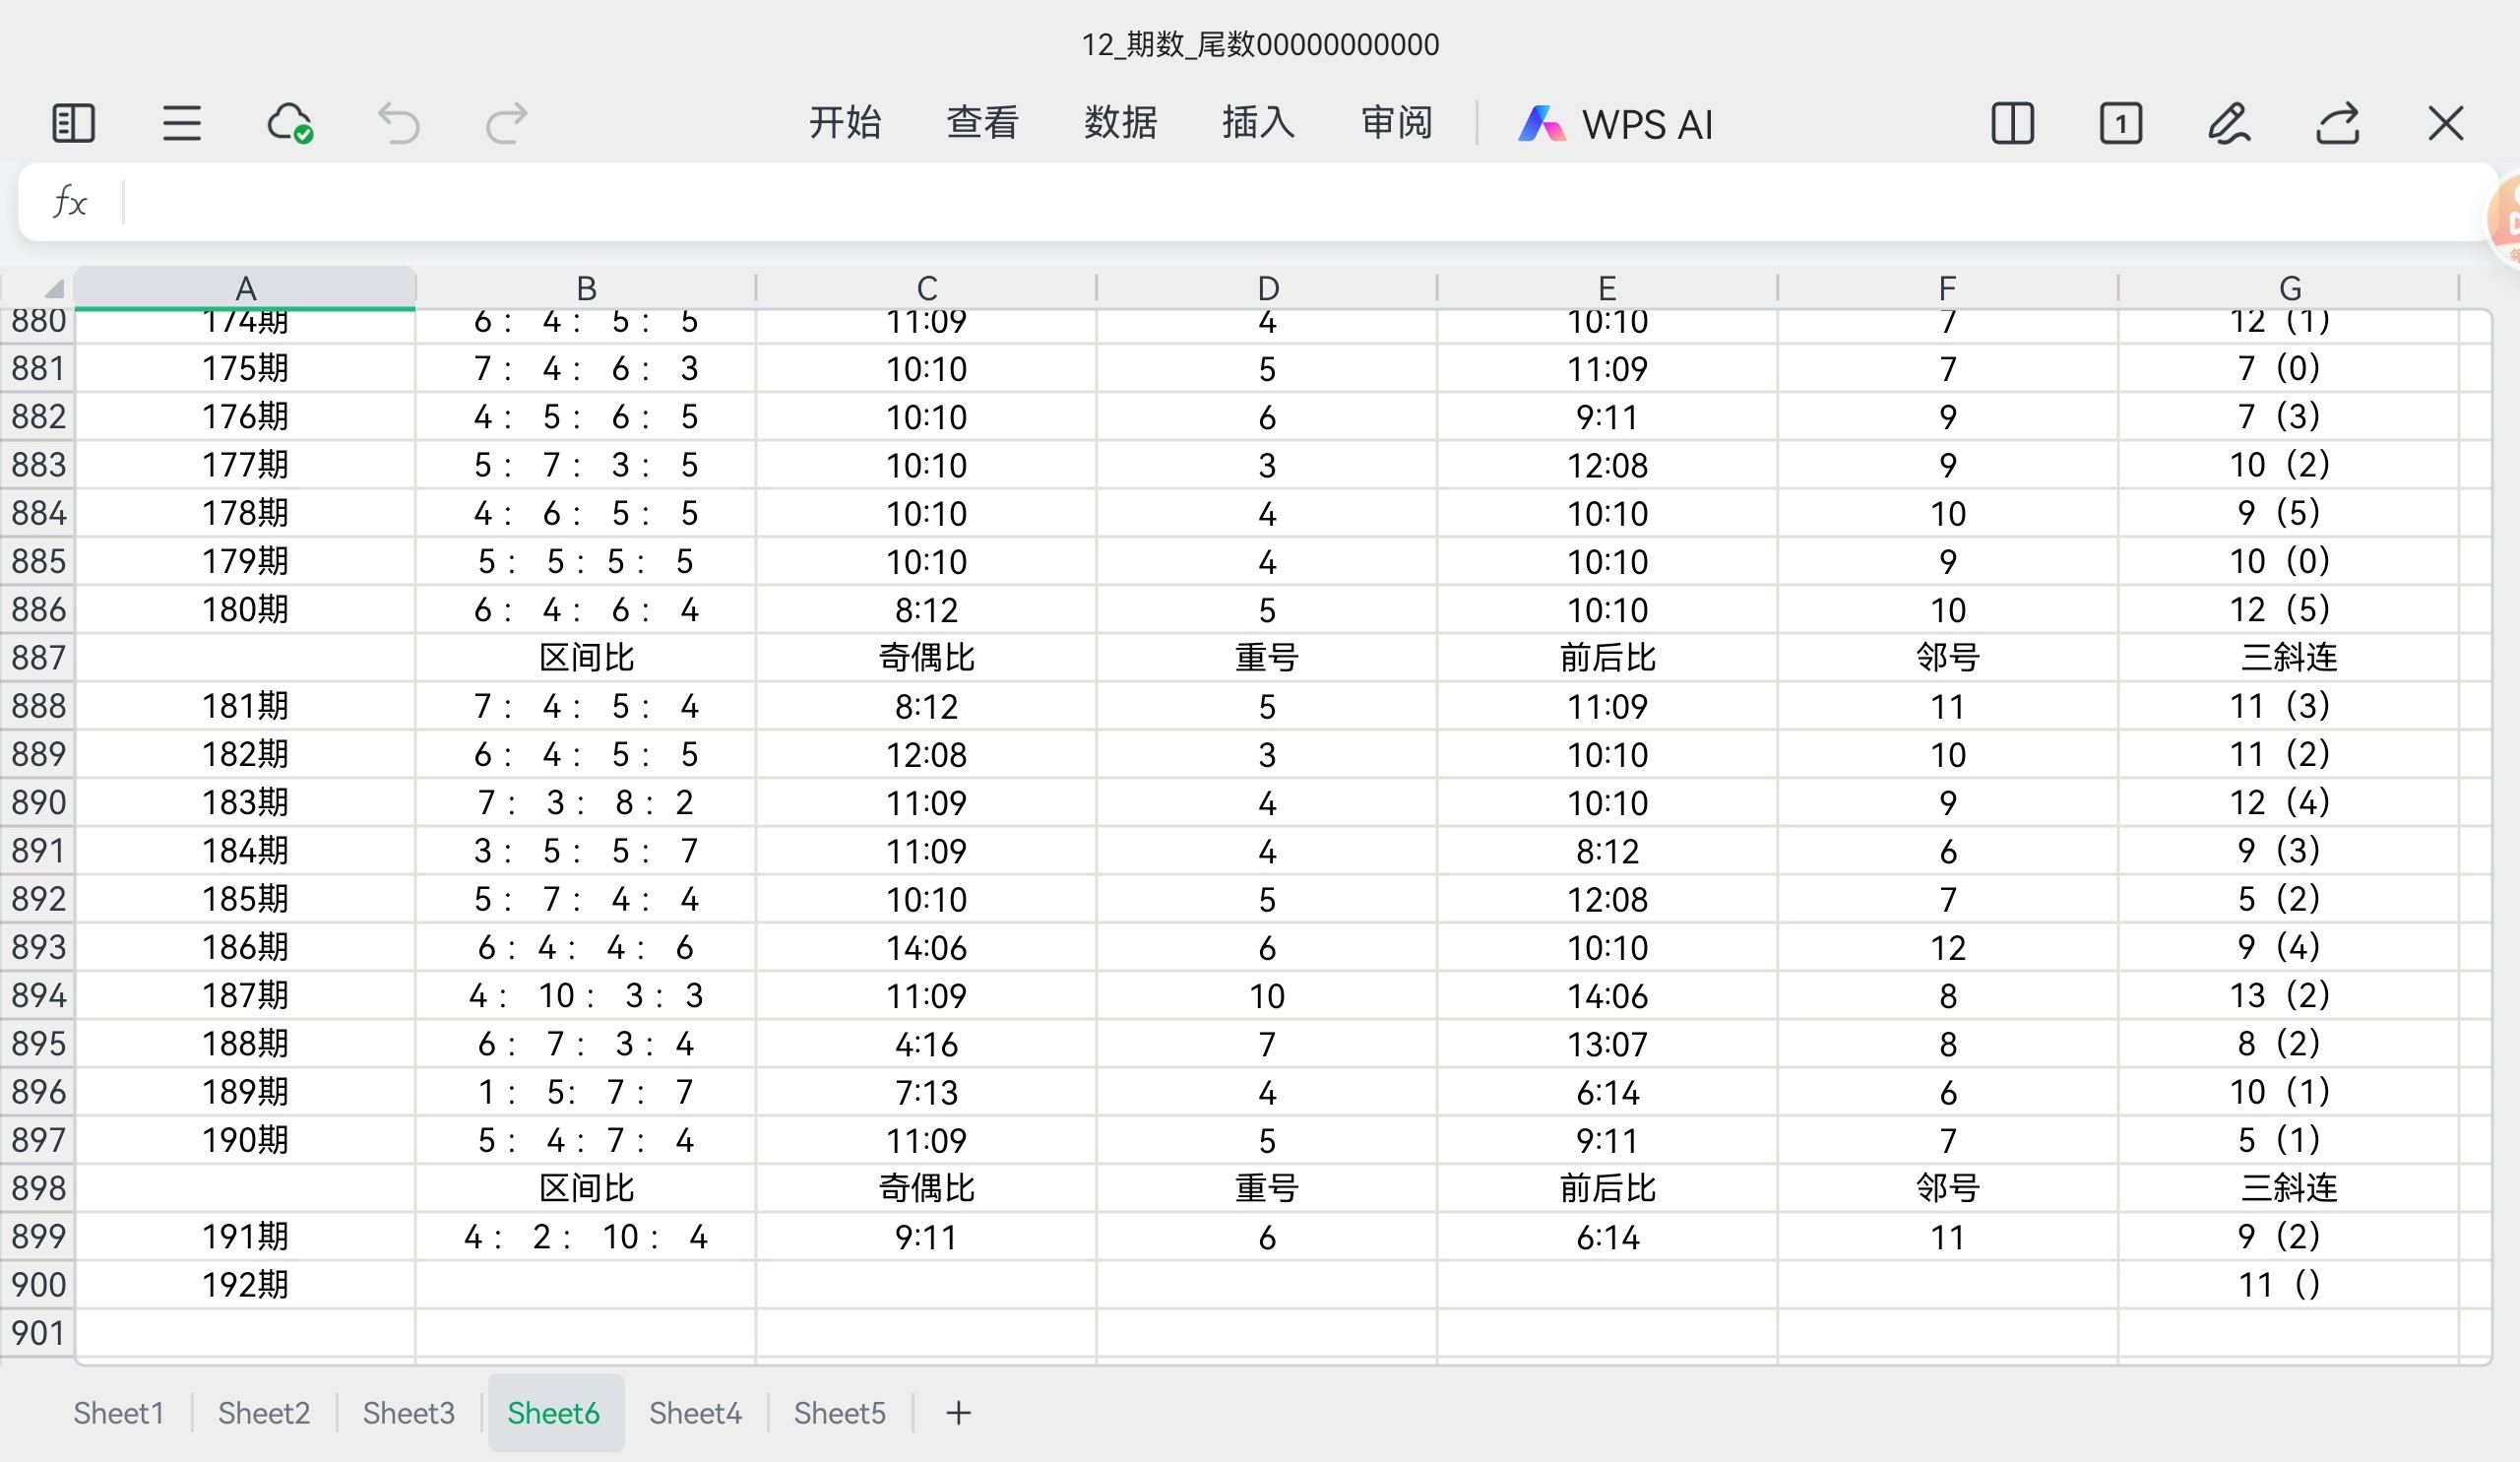The width and height of the screenshot is (2520, 1462).
Task: Switch to the Sheet4 tab
Action: pyautogui.click(x=695, y=1413)
